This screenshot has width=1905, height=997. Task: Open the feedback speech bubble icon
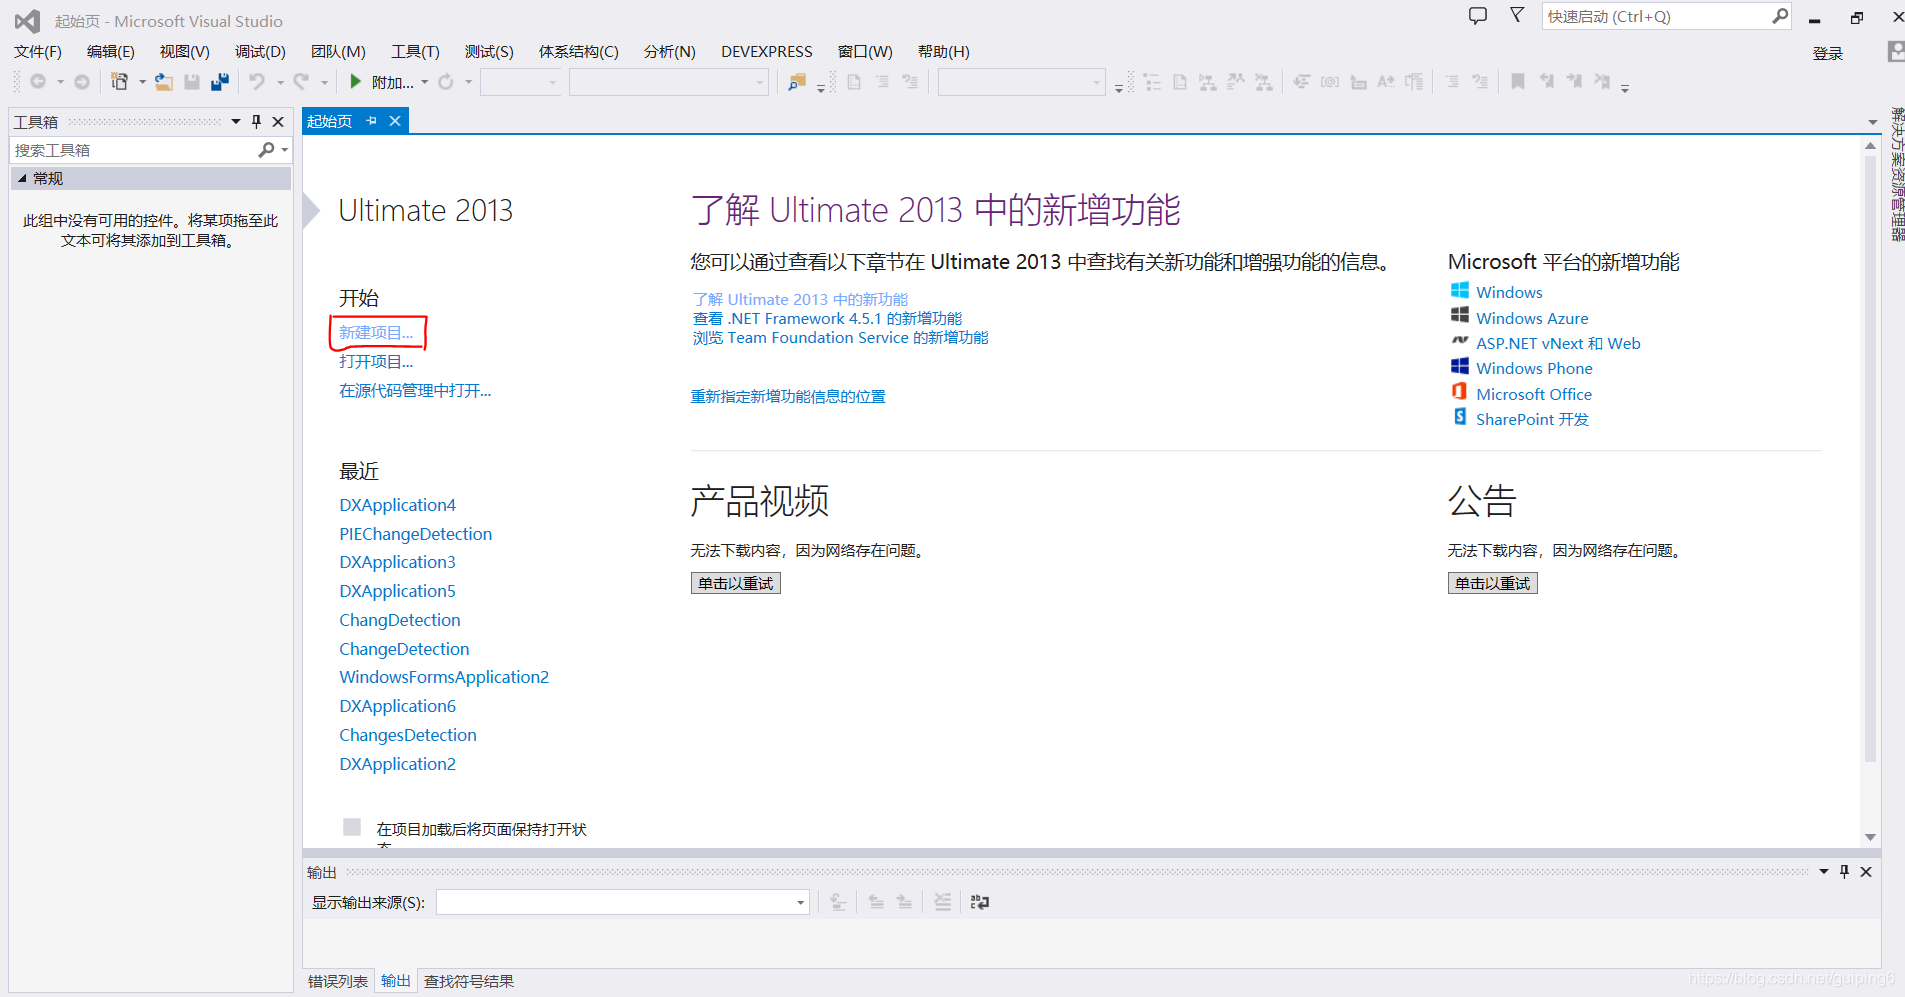coord(1478,16)
